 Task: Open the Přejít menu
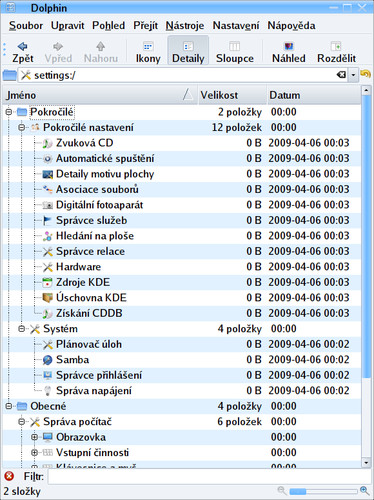(x=145, y=26)
